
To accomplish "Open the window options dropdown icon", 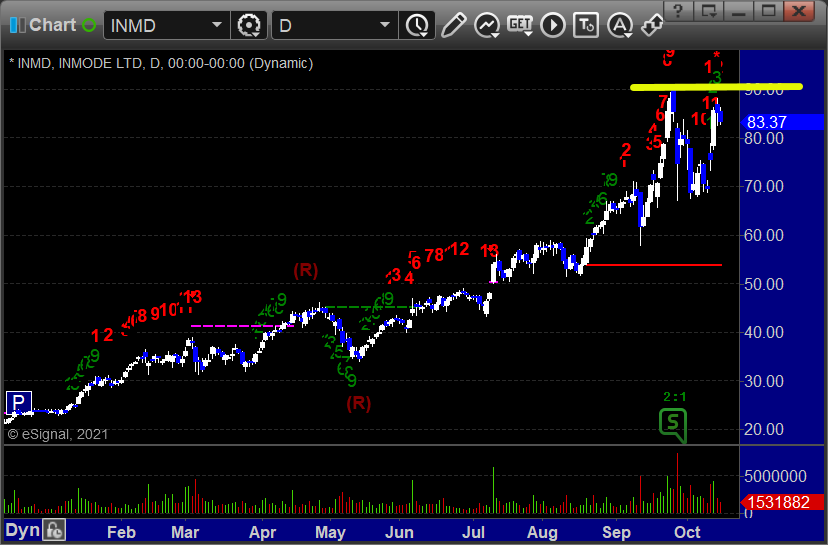I will point(709,11).
